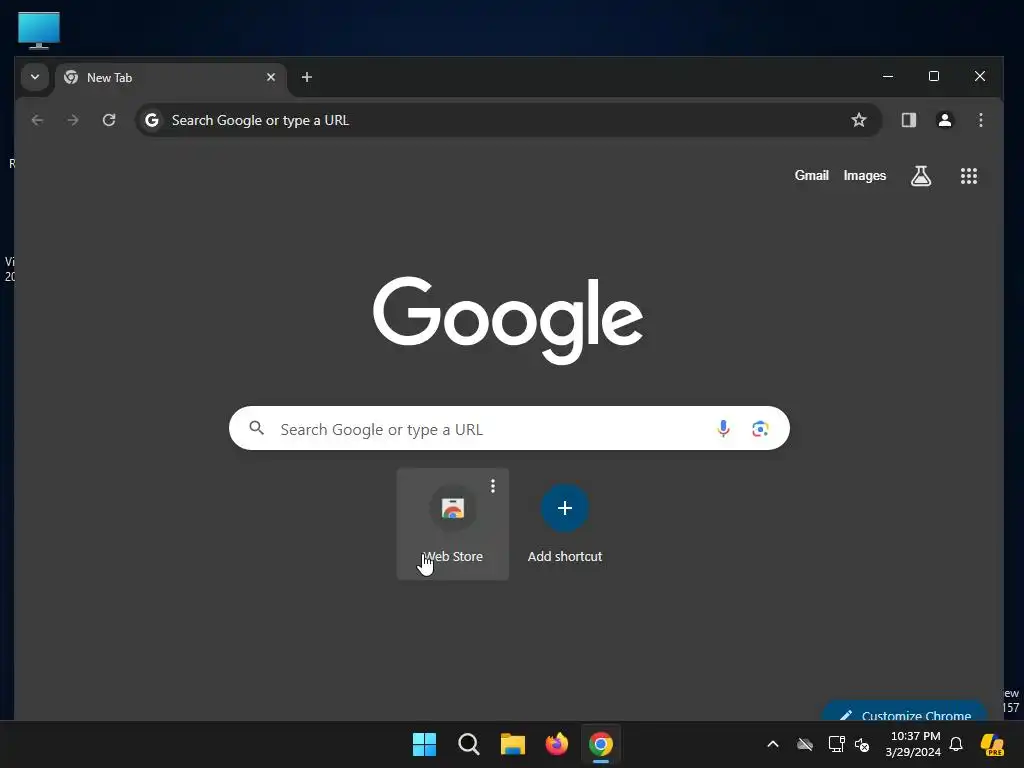This screenshot has width=1024, height=768.
Task: Open Web Store shortcut more actions
Action: [x=493, y=486]
